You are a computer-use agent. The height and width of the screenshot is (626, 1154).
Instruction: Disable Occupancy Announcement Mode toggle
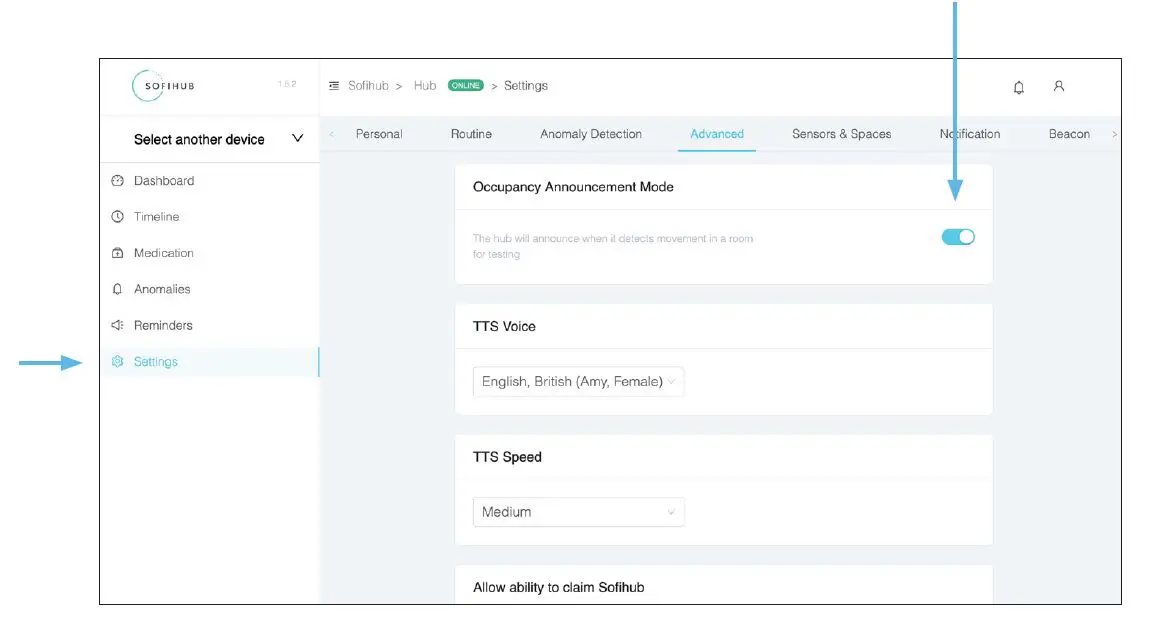[958, 237]
